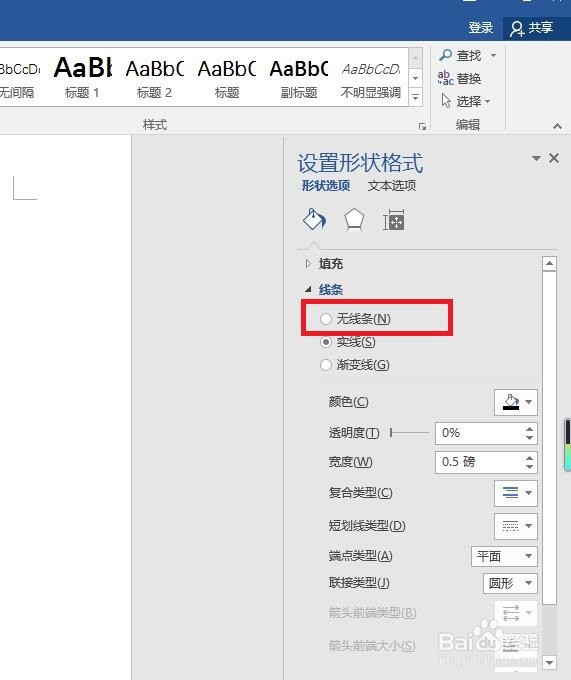Apply the Subtitle (副标题) style

(299, 78)
